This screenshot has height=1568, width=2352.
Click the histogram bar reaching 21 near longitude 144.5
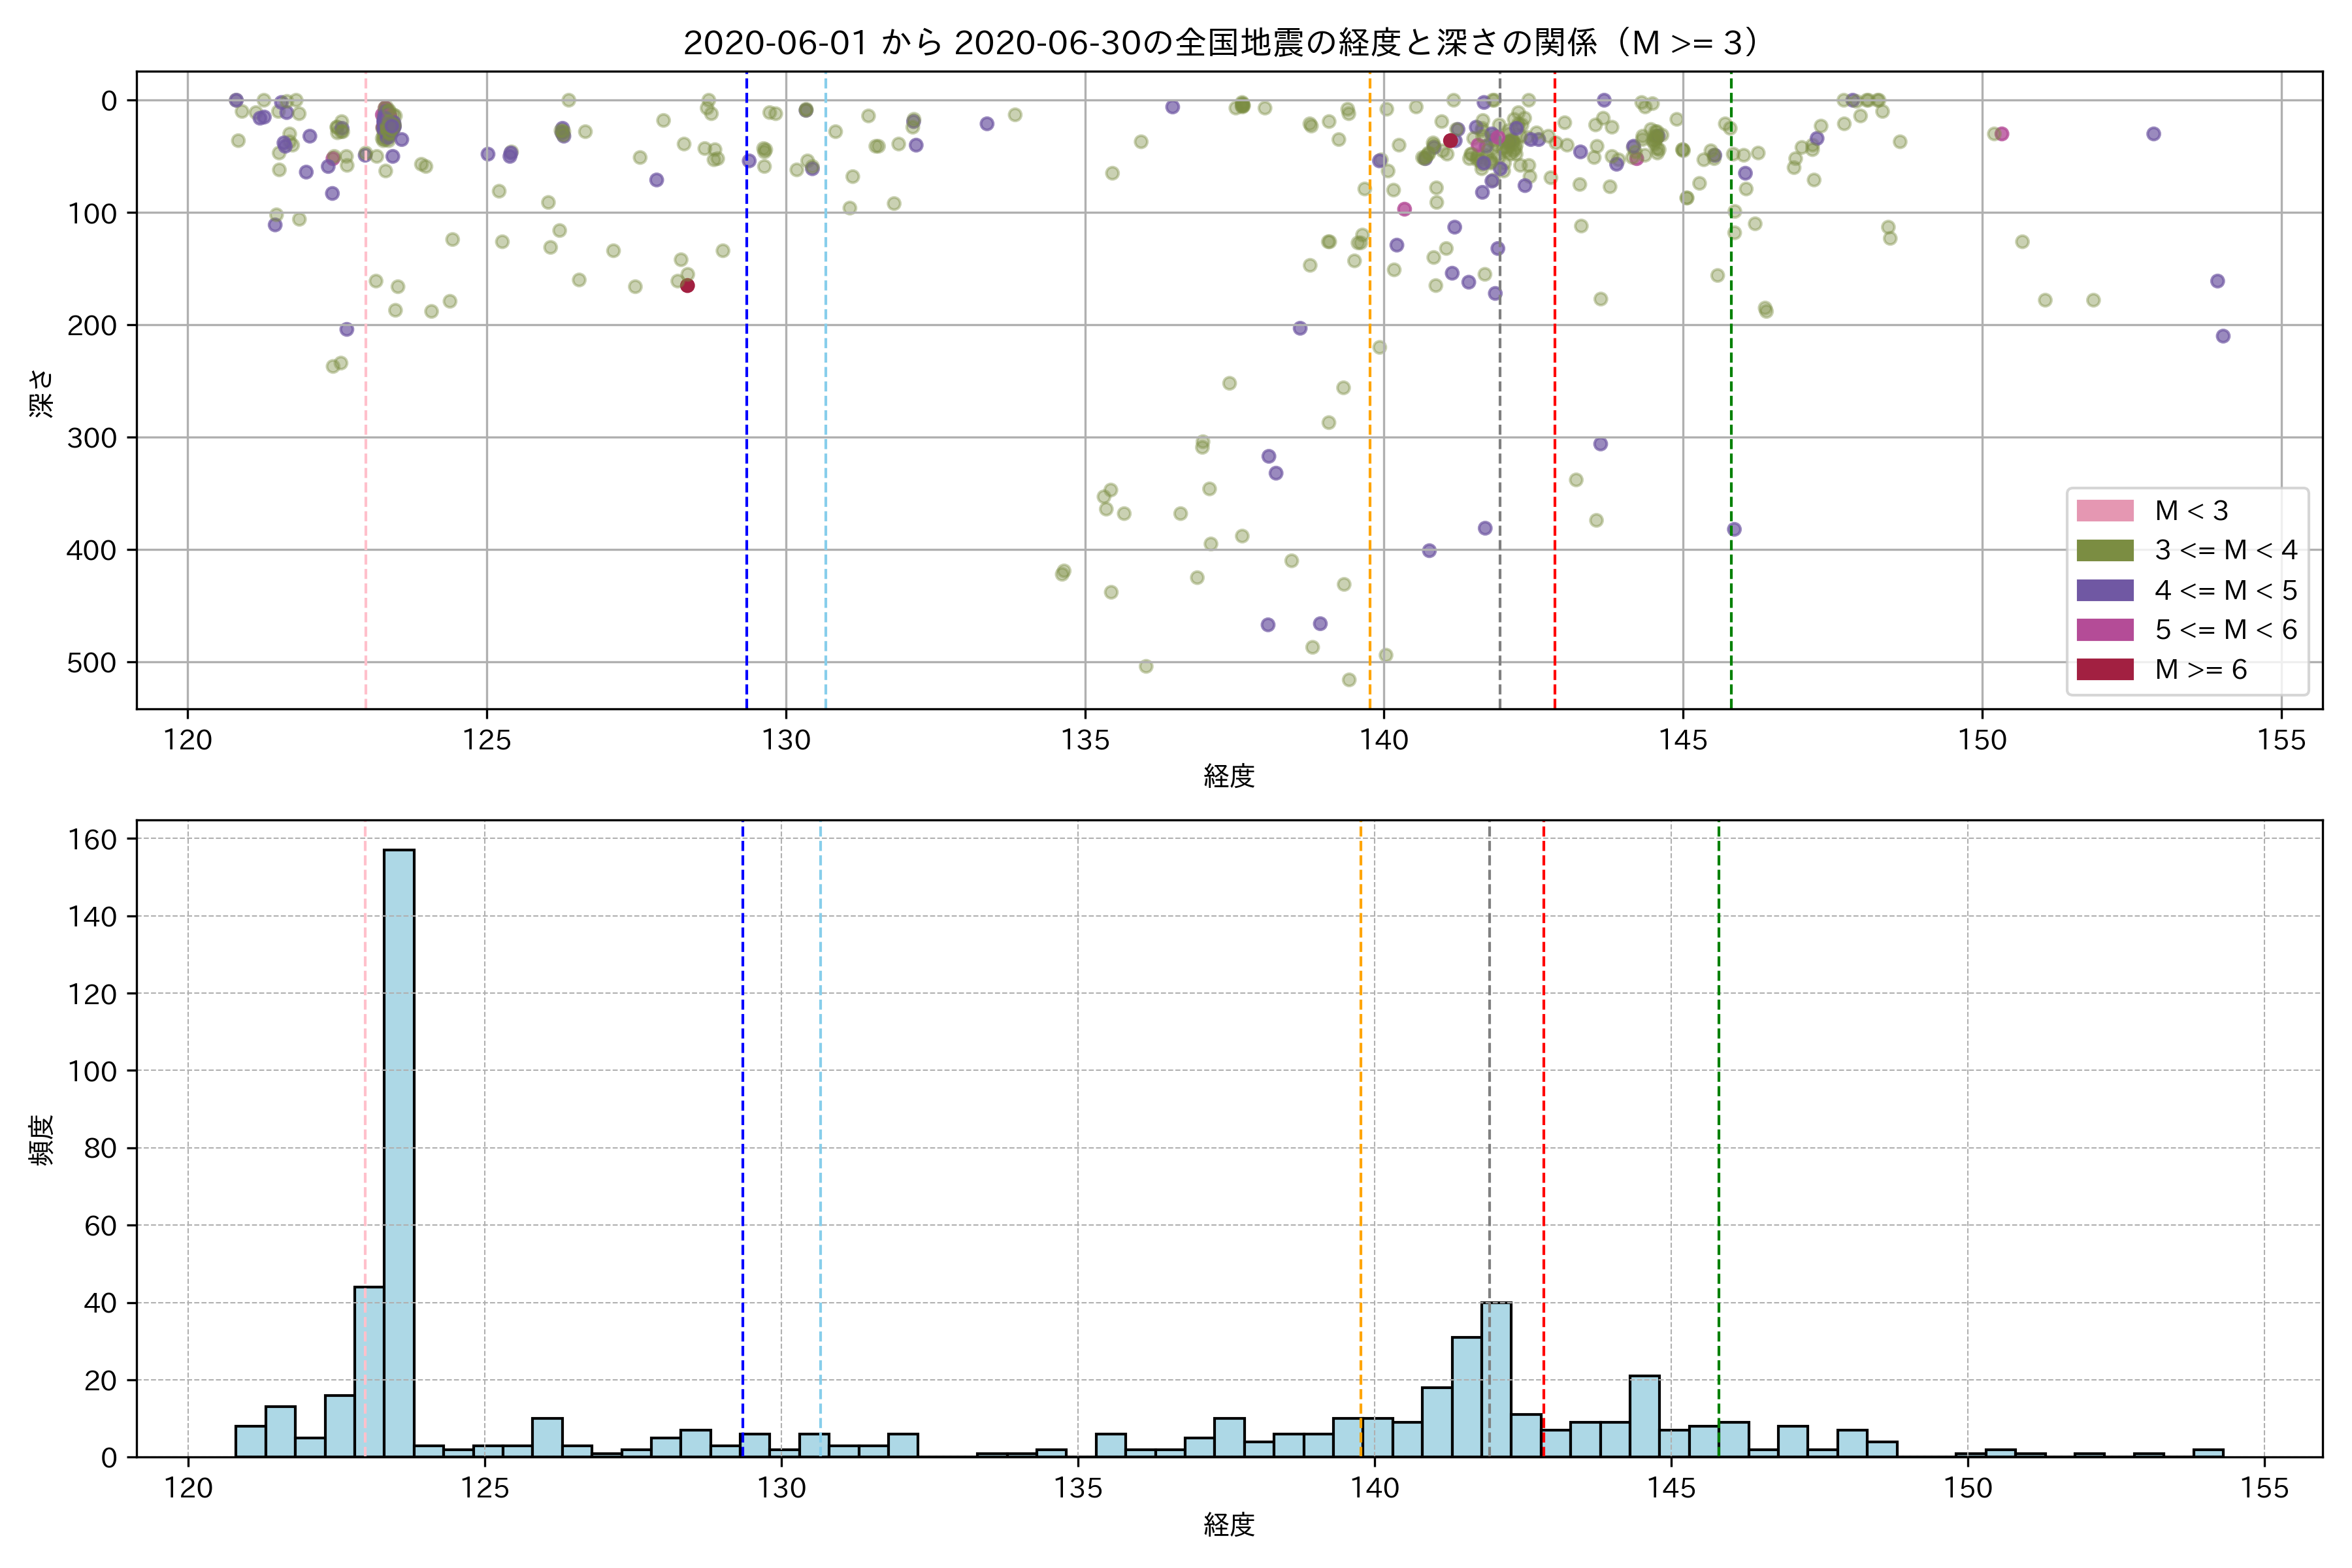(1644, 1415)
